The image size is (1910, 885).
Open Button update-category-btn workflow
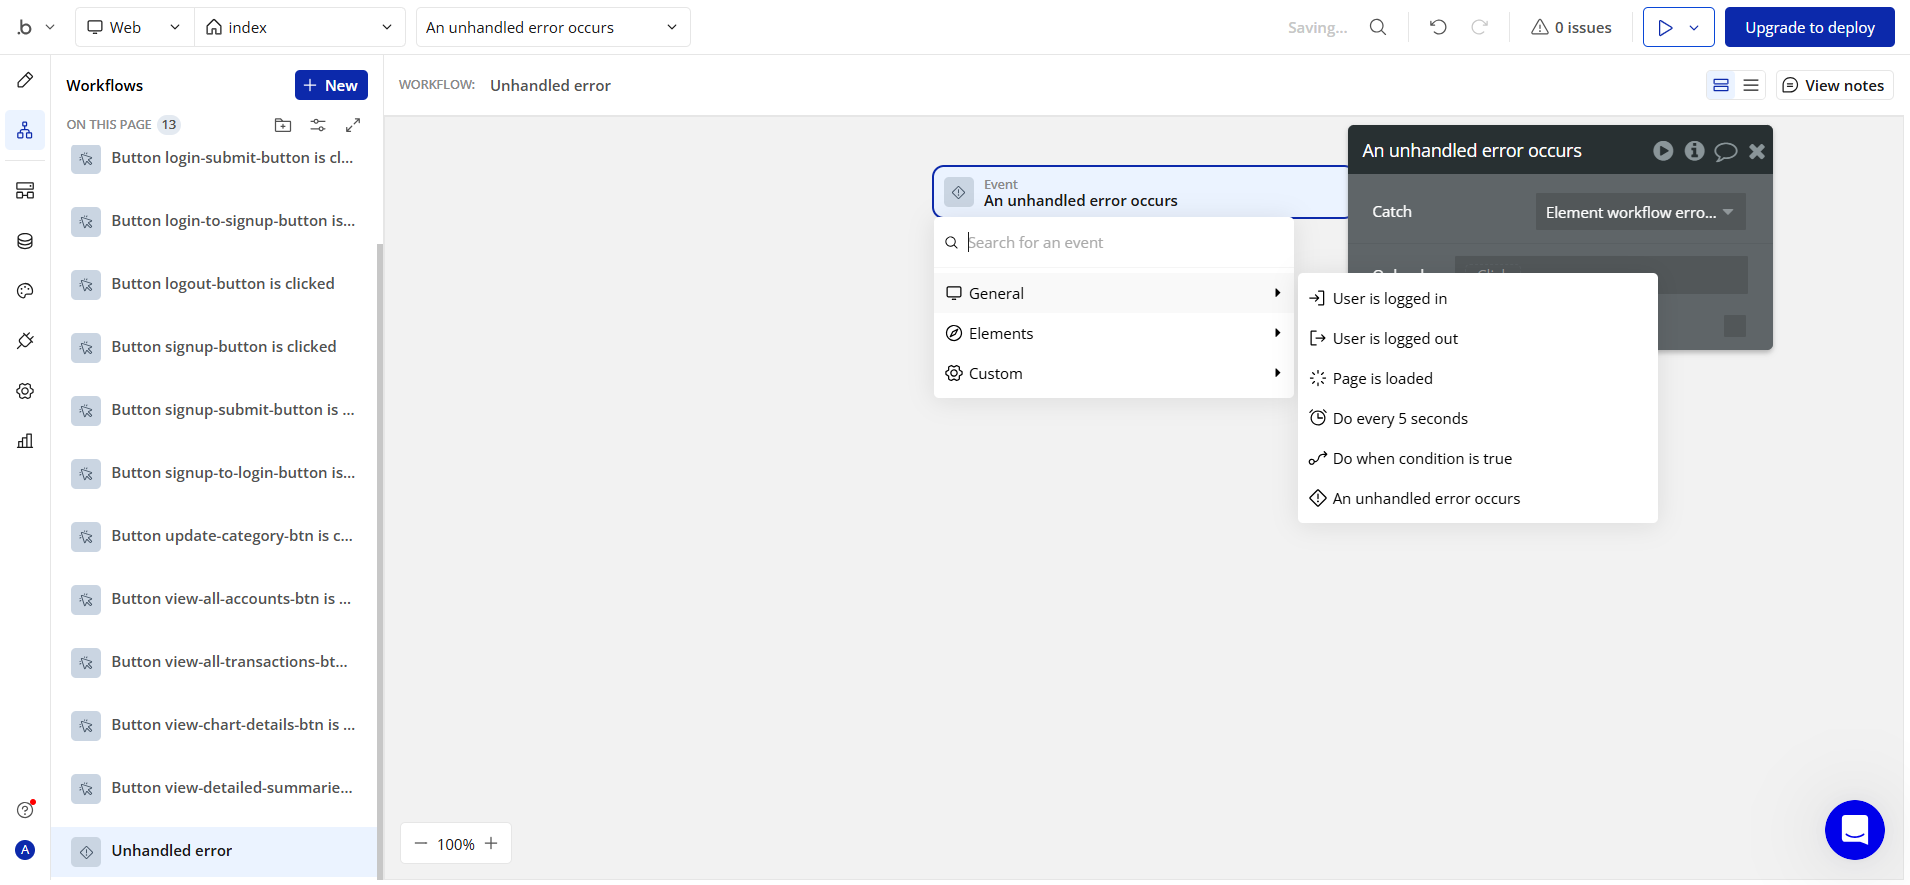pos(214,536)
